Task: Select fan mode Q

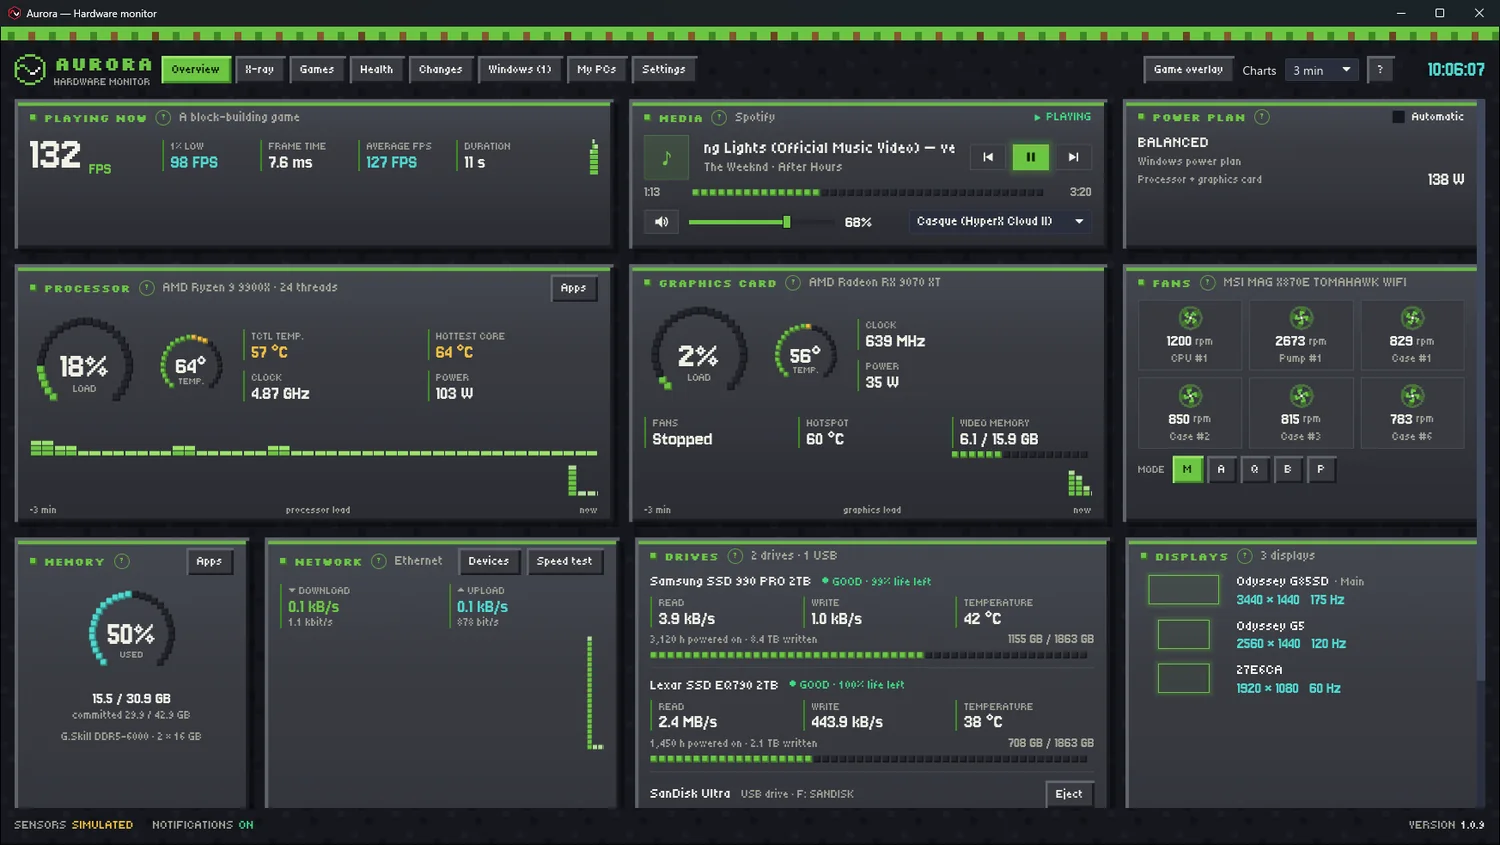Action: [x=1254, y=469]
